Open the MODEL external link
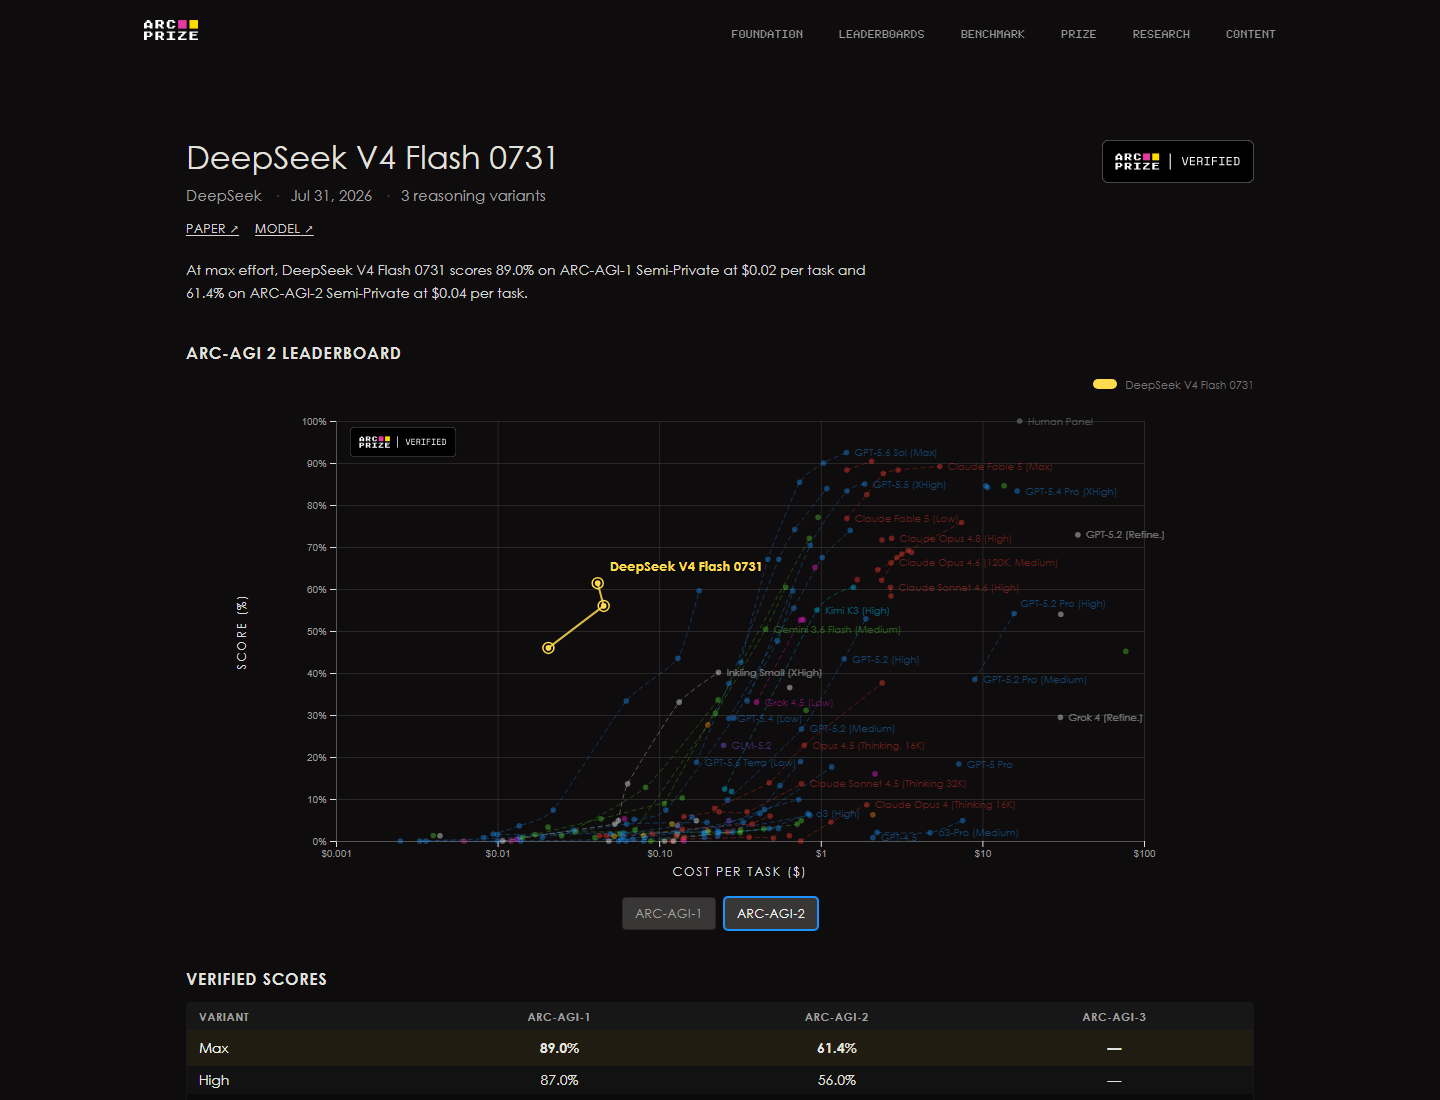 click(284, 229)
